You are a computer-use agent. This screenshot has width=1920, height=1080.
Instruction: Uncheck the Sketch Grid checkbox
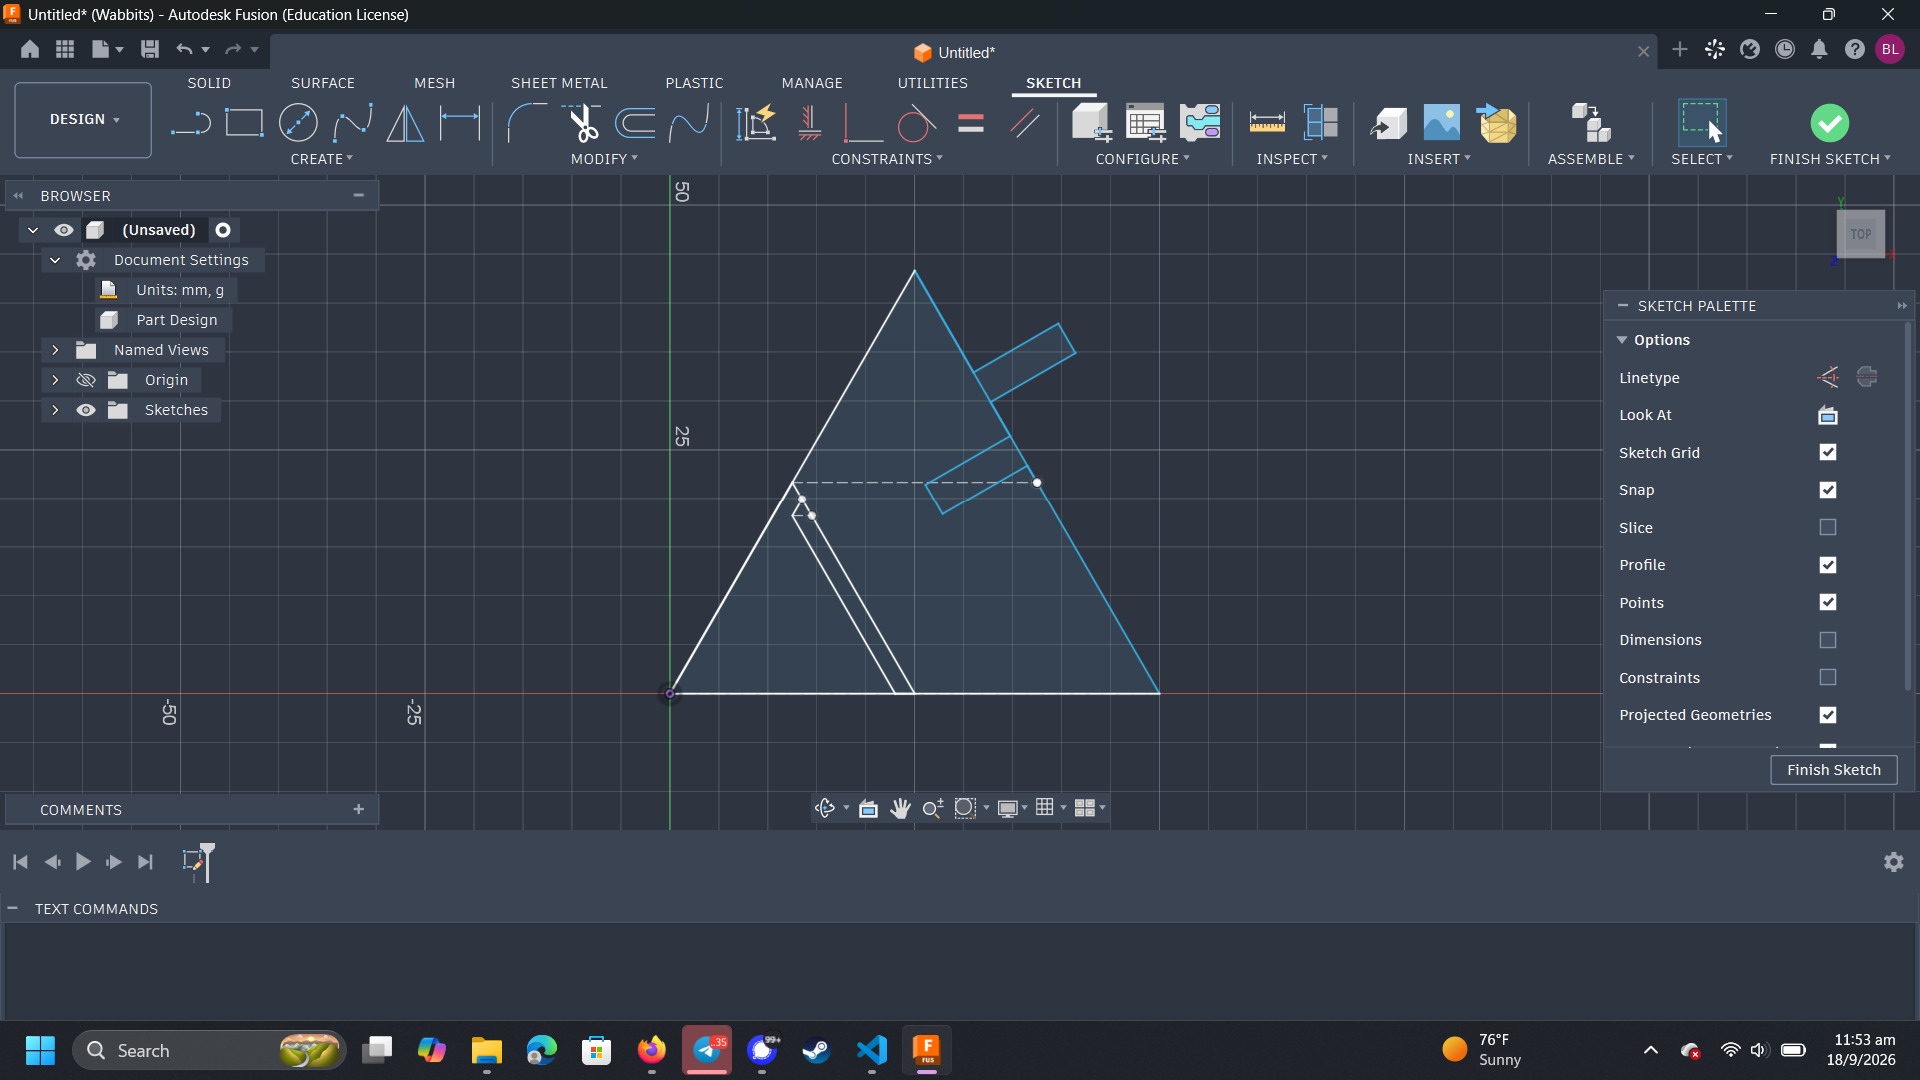pos(1828,453)
